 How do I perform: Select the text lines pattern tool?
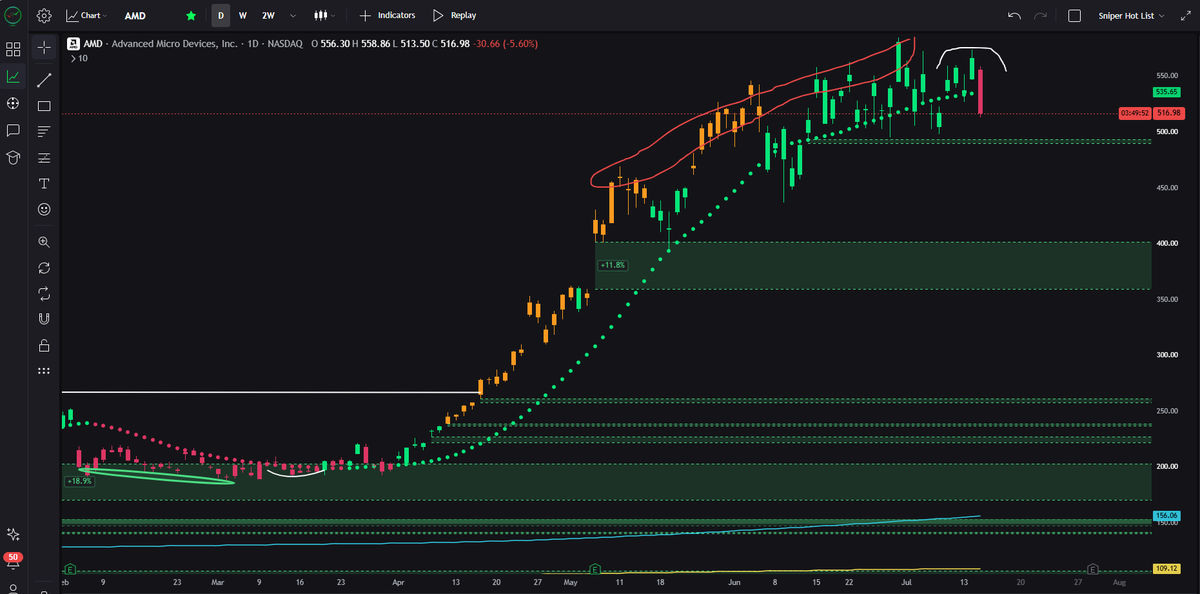click(44, 131)
